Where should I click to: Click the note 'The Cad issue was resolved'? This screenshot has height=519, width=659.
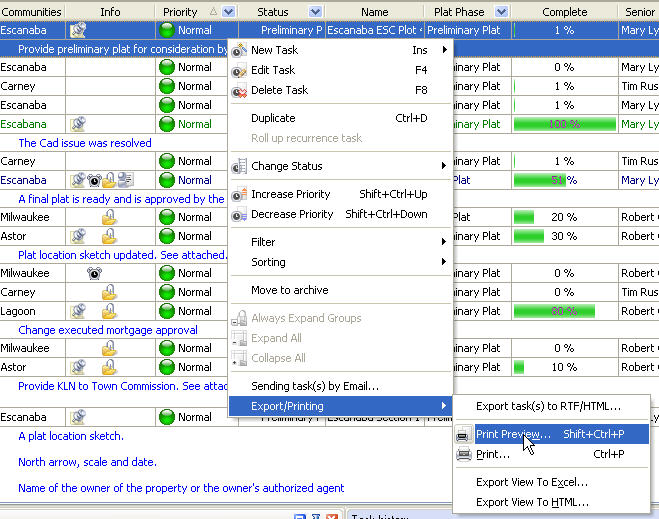[85, 143]
